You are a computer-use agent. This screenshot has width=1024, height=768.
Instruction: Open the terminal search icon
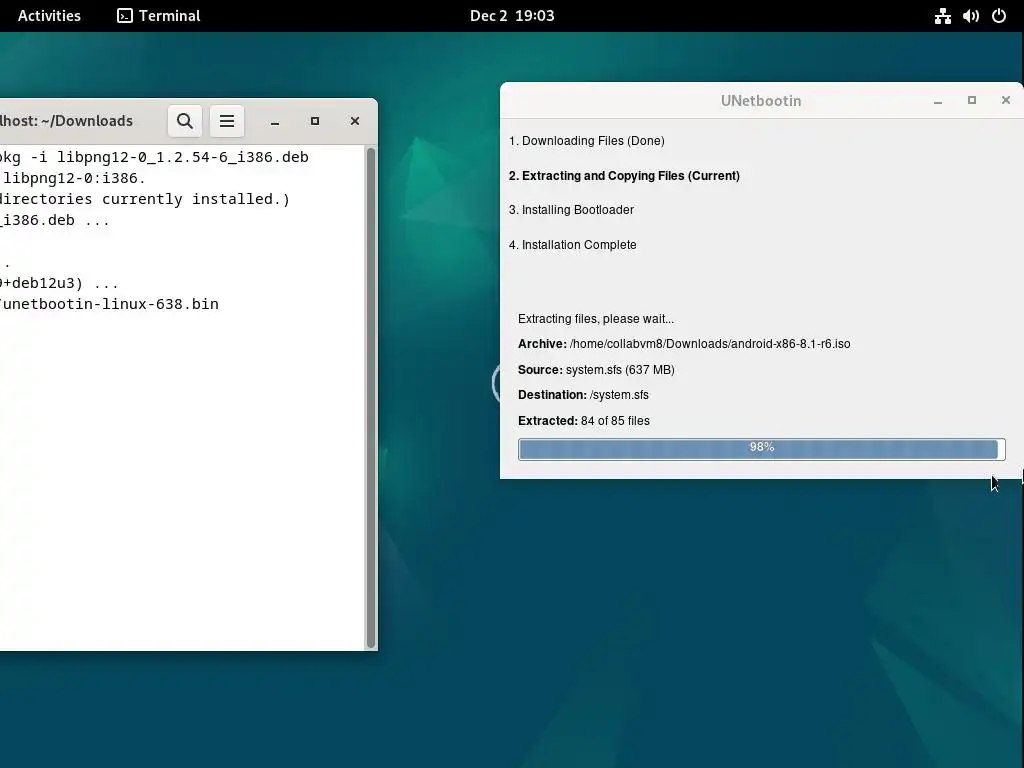[185, 121]
